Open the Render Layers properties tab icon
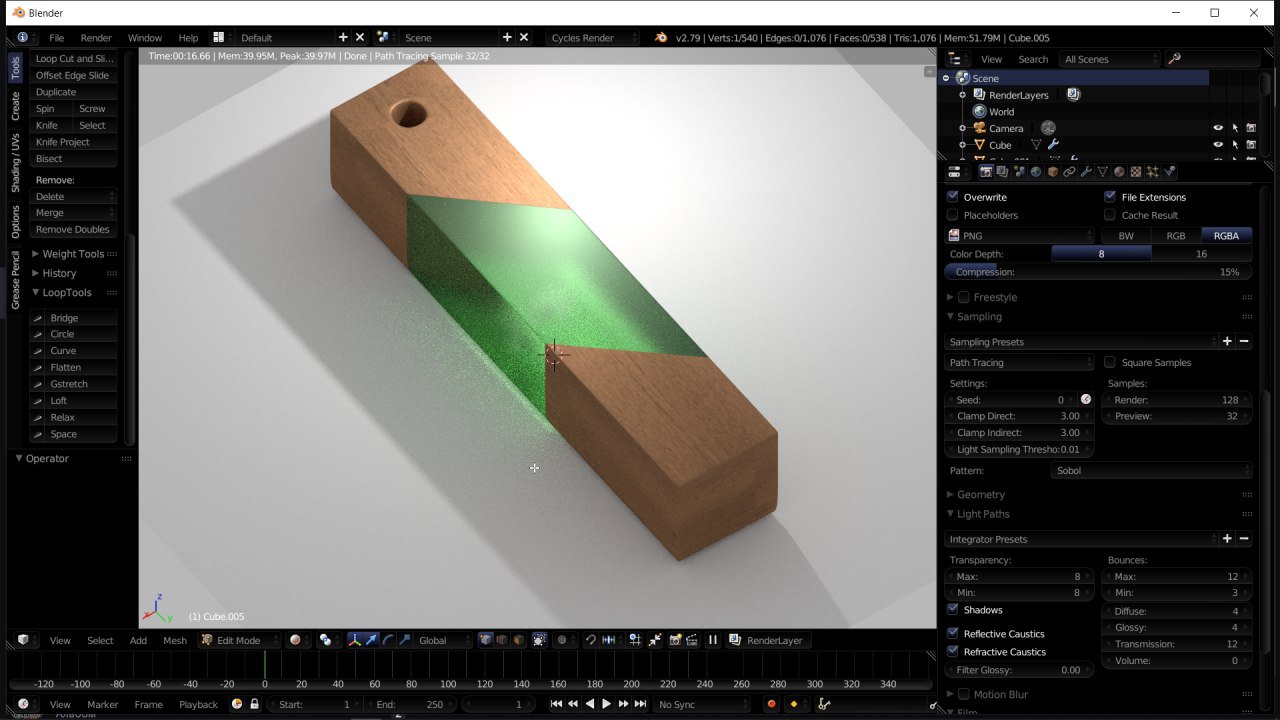The image size is (1280, 720). [x=1002, y=172]
